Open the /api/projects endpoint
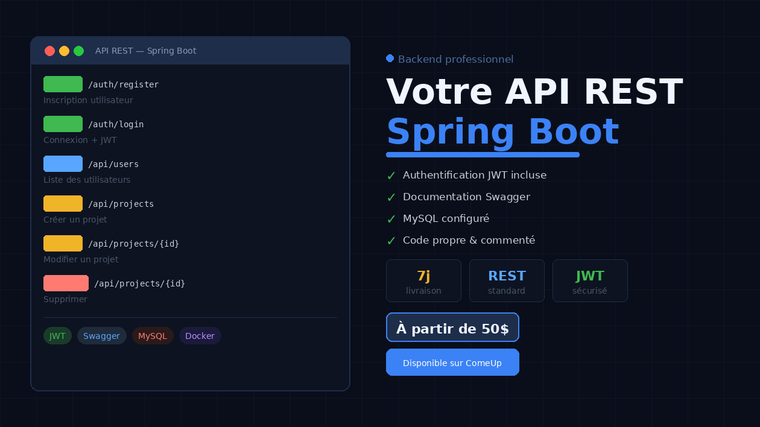 (x=121, y=204)
